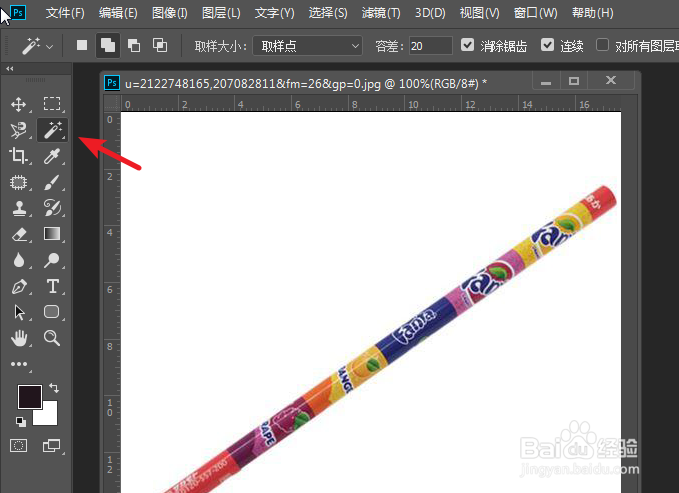This screenshot has width=679, height=493.
Task: Open the 编辑(E) menu
Action: pos(118,13)
